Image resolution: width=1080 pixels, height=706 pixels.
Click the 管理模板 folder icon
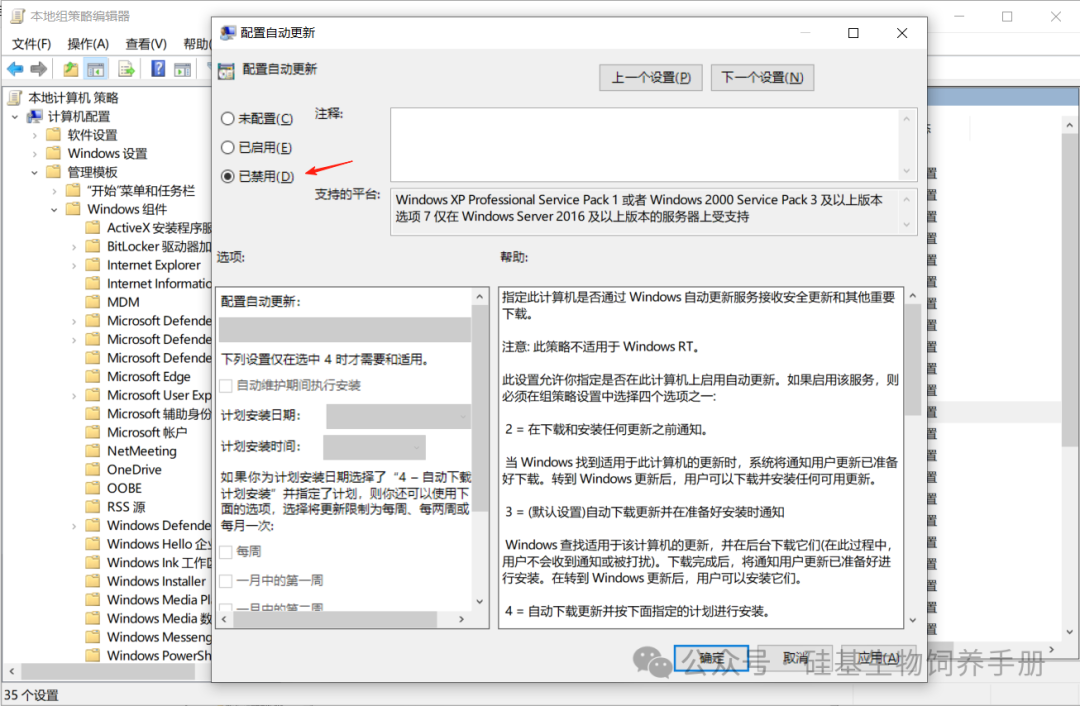click(53, 172)
